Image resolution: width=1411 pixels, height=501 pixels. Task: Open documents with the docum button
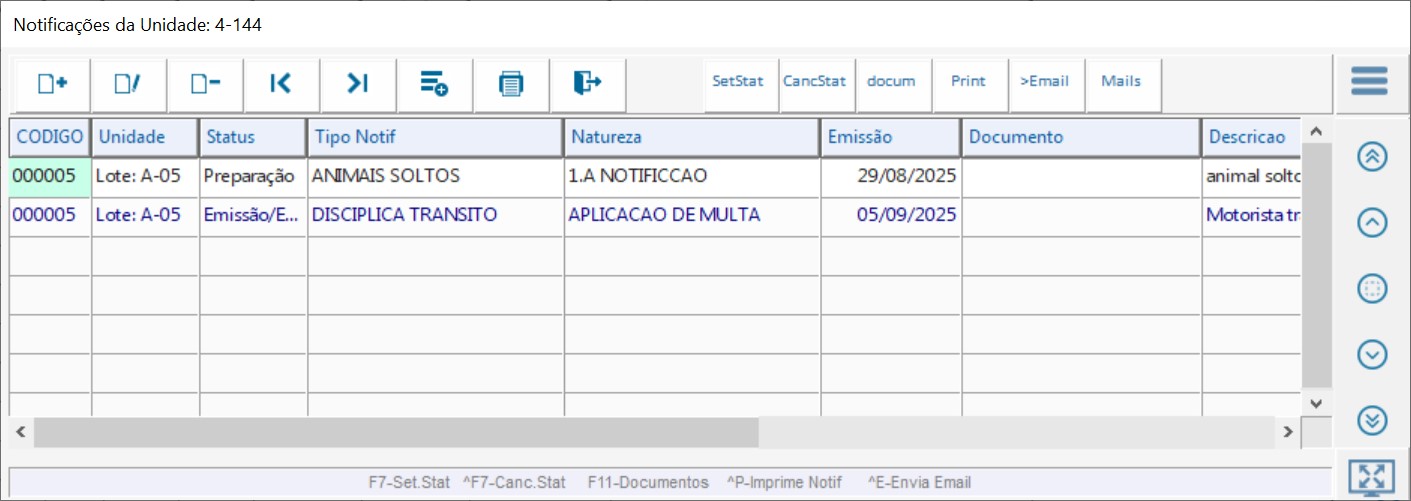pos(891,82)
